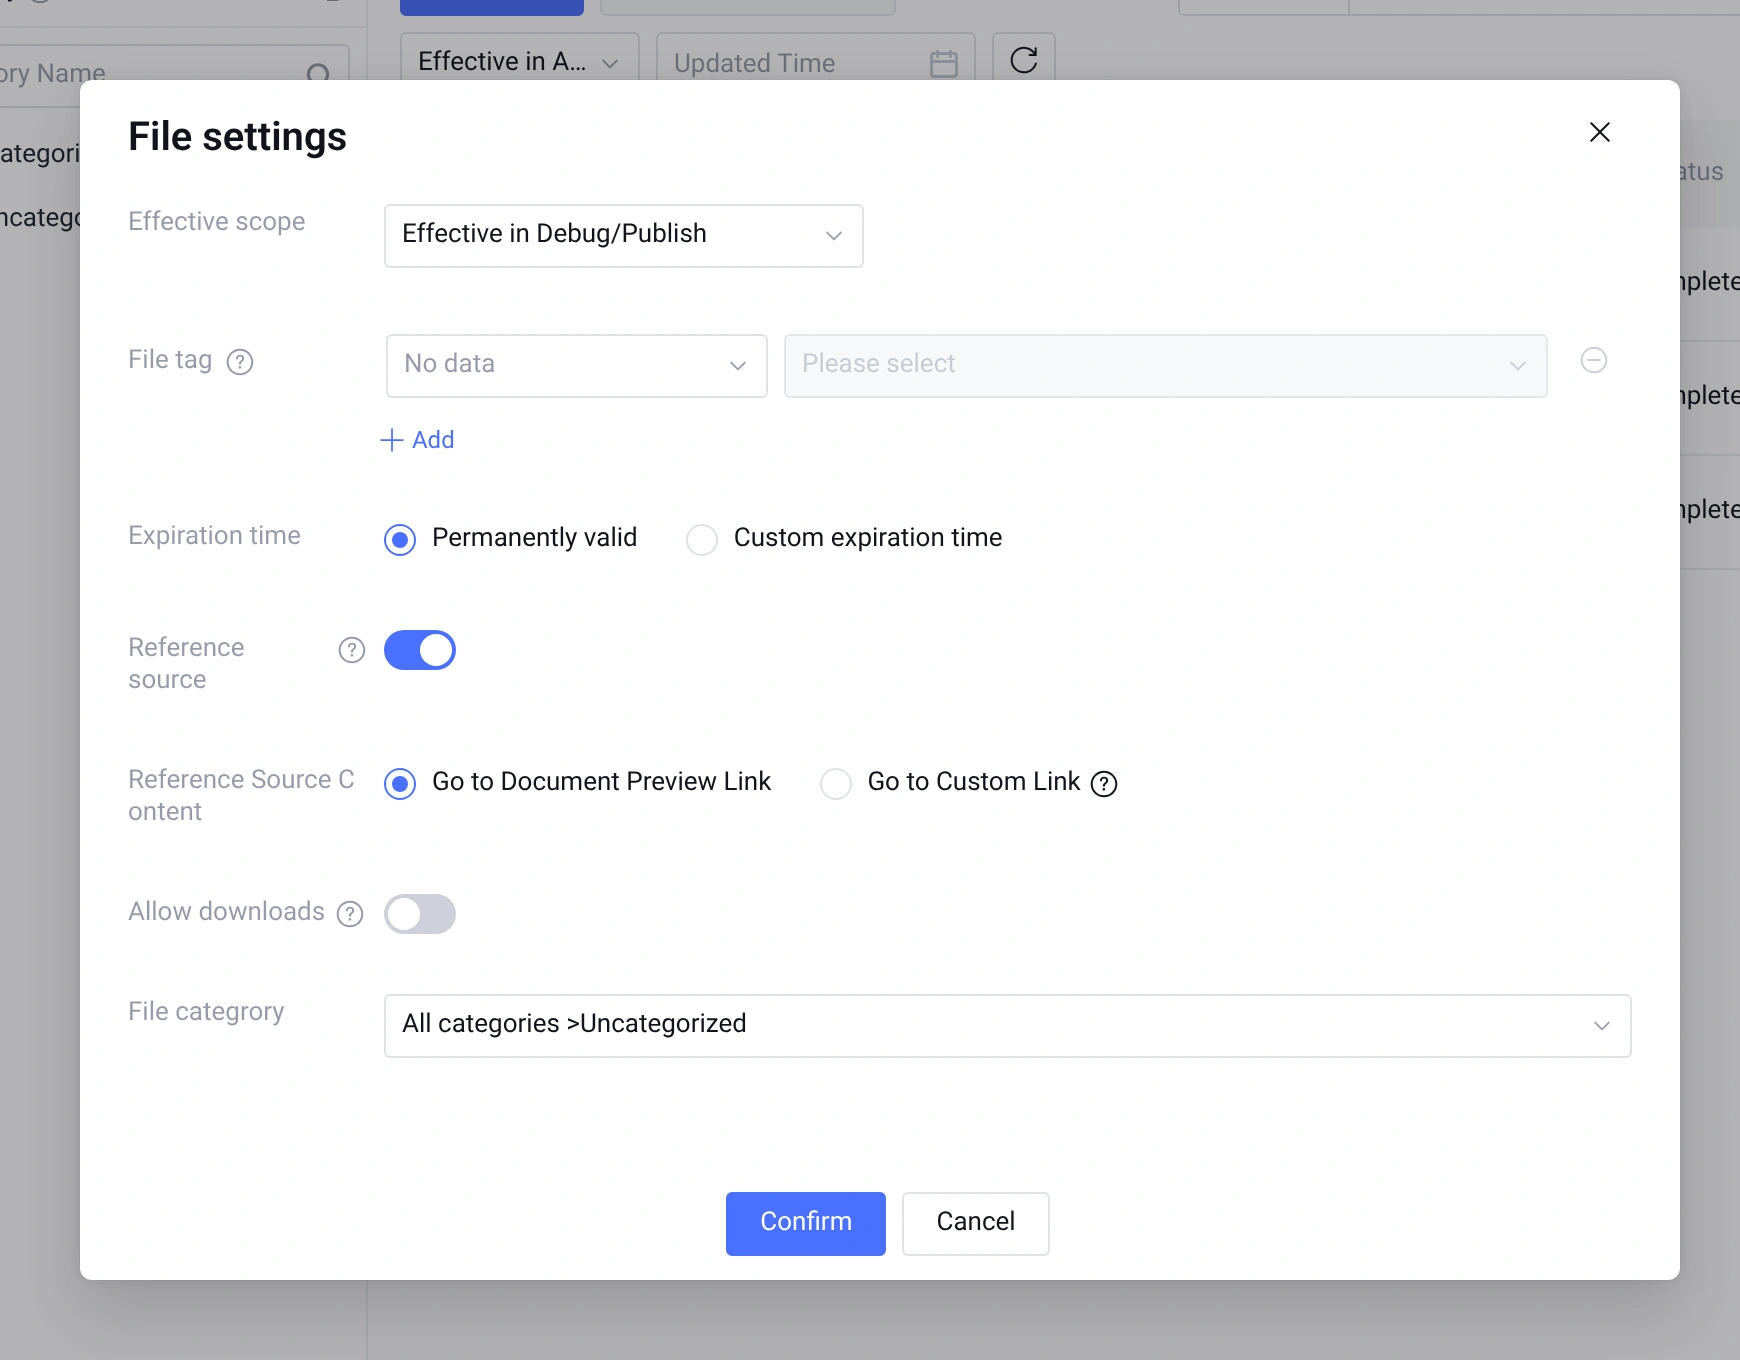Expand the No data file tag dropdown

pyautogui.click(x=577, y=366)
